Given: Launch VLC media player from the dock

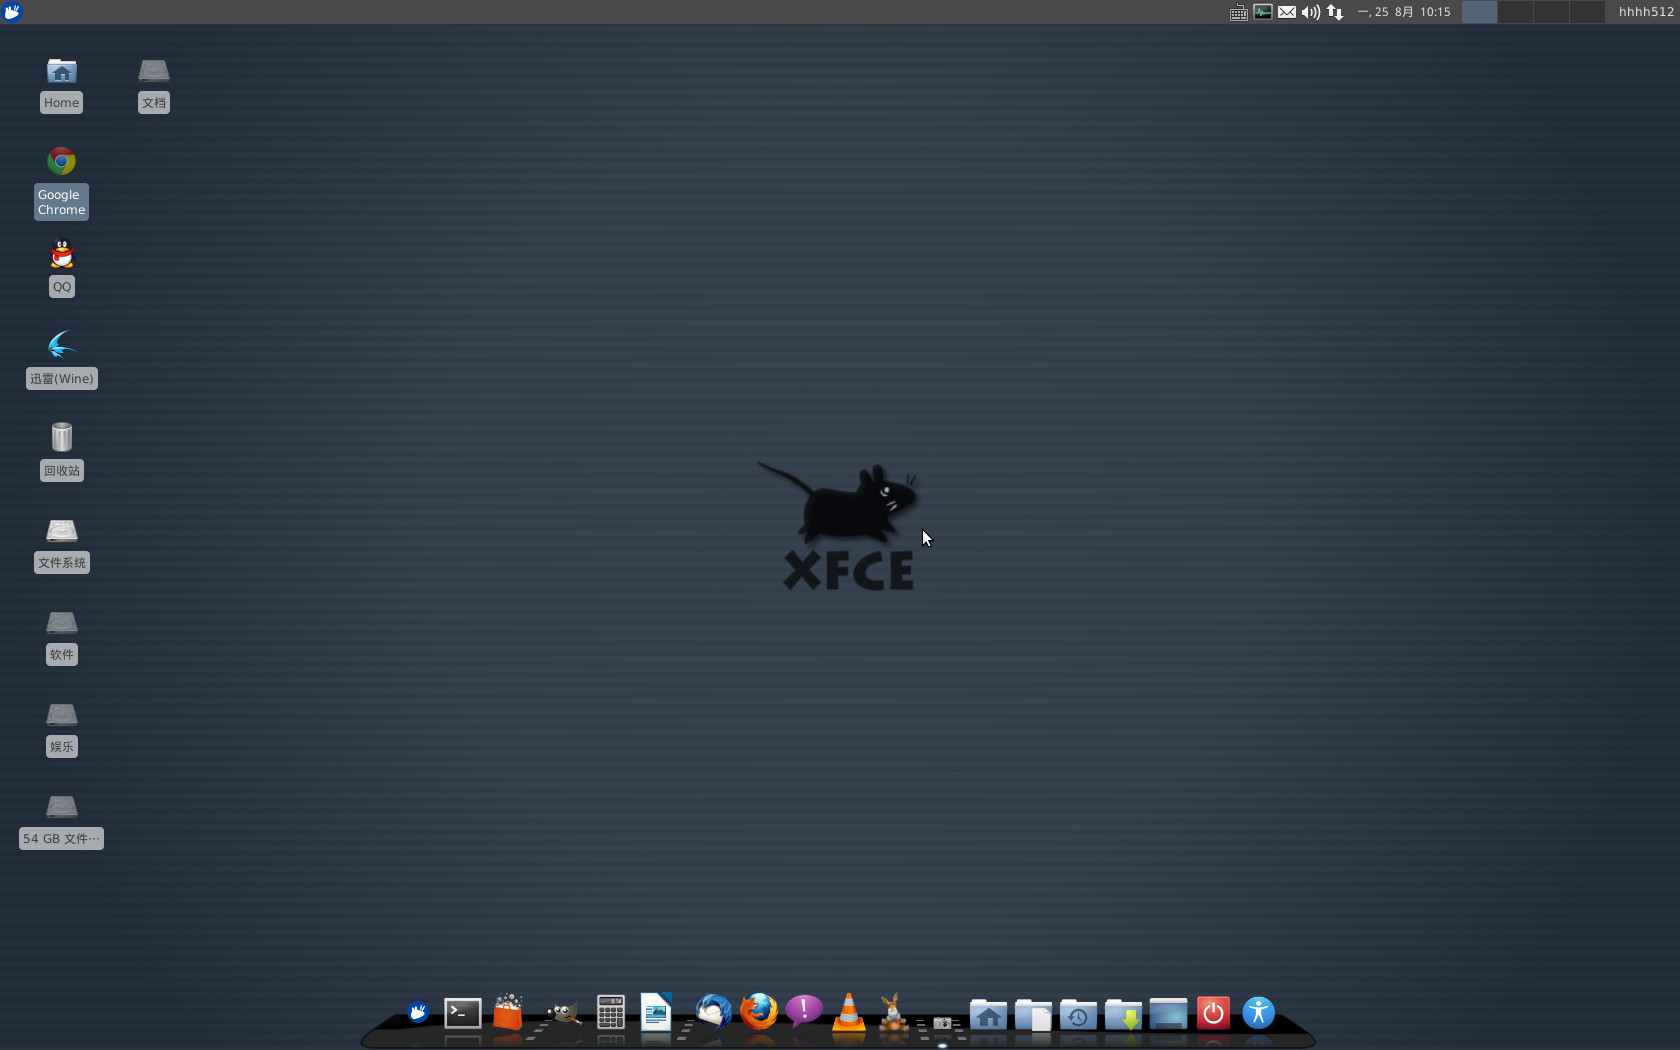Looking at the screenshot, I should coord(848,1012).
